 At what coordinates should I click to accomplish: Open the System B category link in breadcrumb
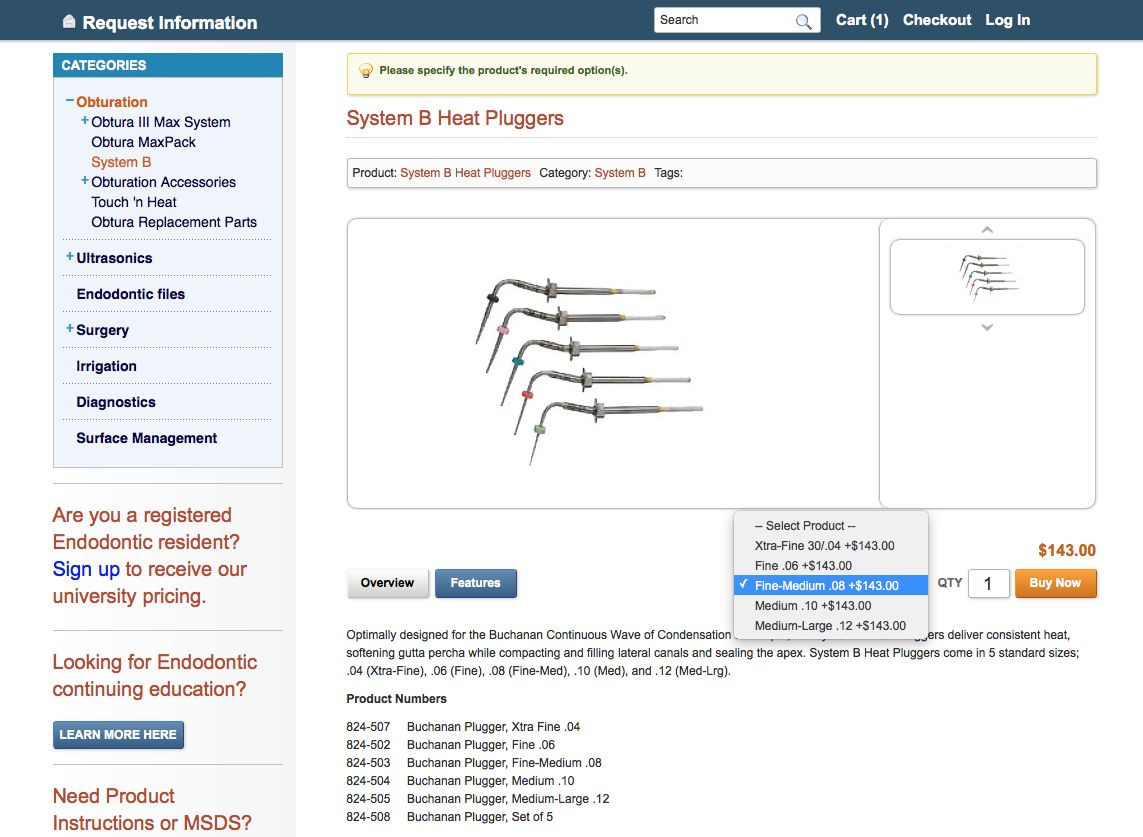click(620, 173)
